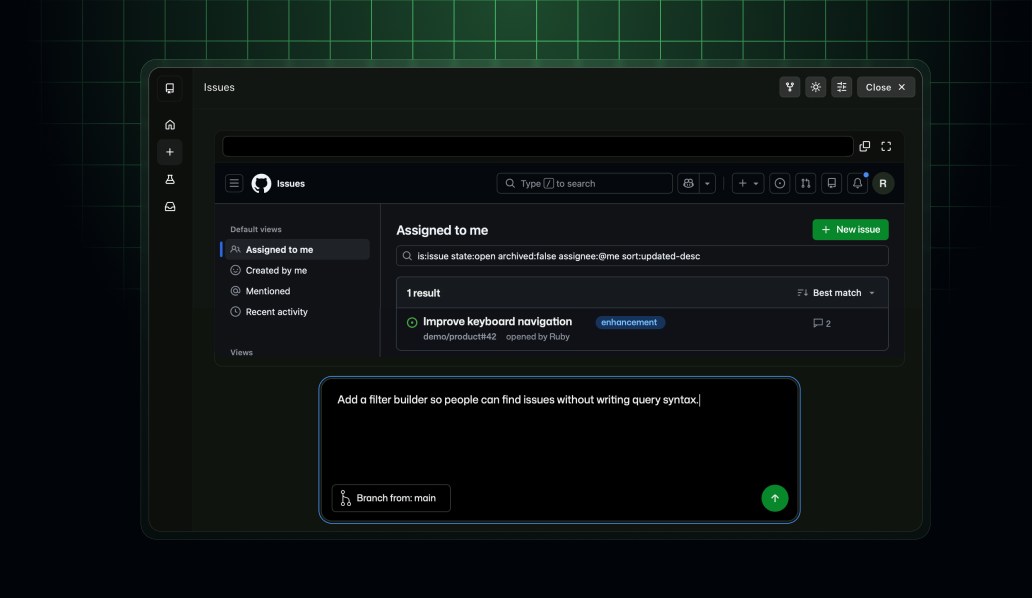Click the green 'New issue' button
The image size is (1032, 598).
(x=850, y=230)
